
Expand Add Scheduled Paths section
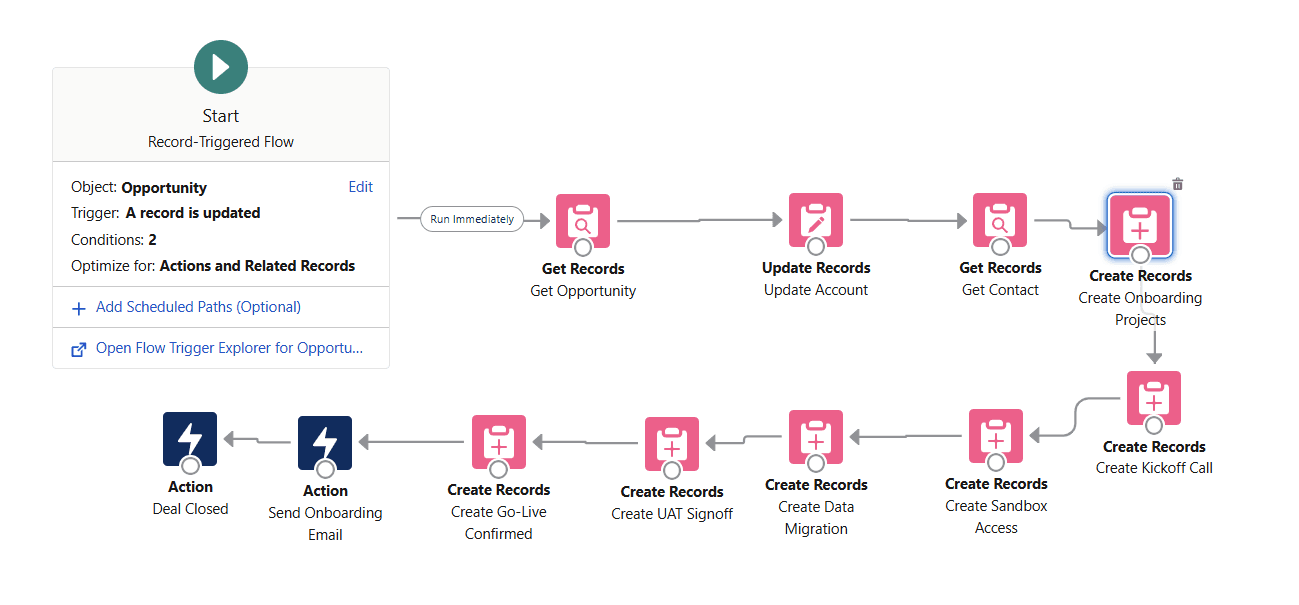tap(196, 307)
